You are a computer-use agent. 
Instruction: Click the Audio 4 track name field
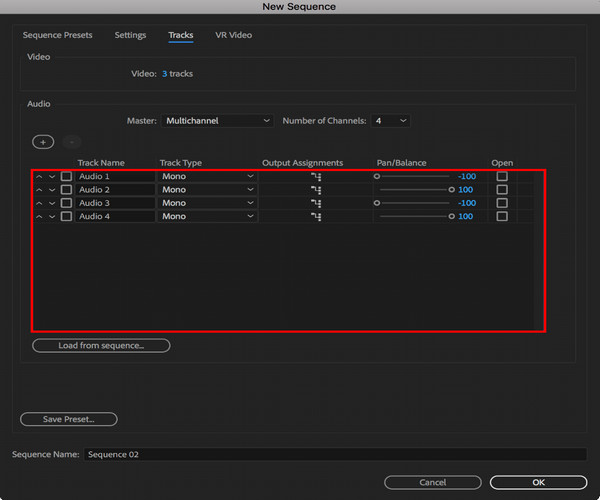pyautogui.click(x=115, y=217)
